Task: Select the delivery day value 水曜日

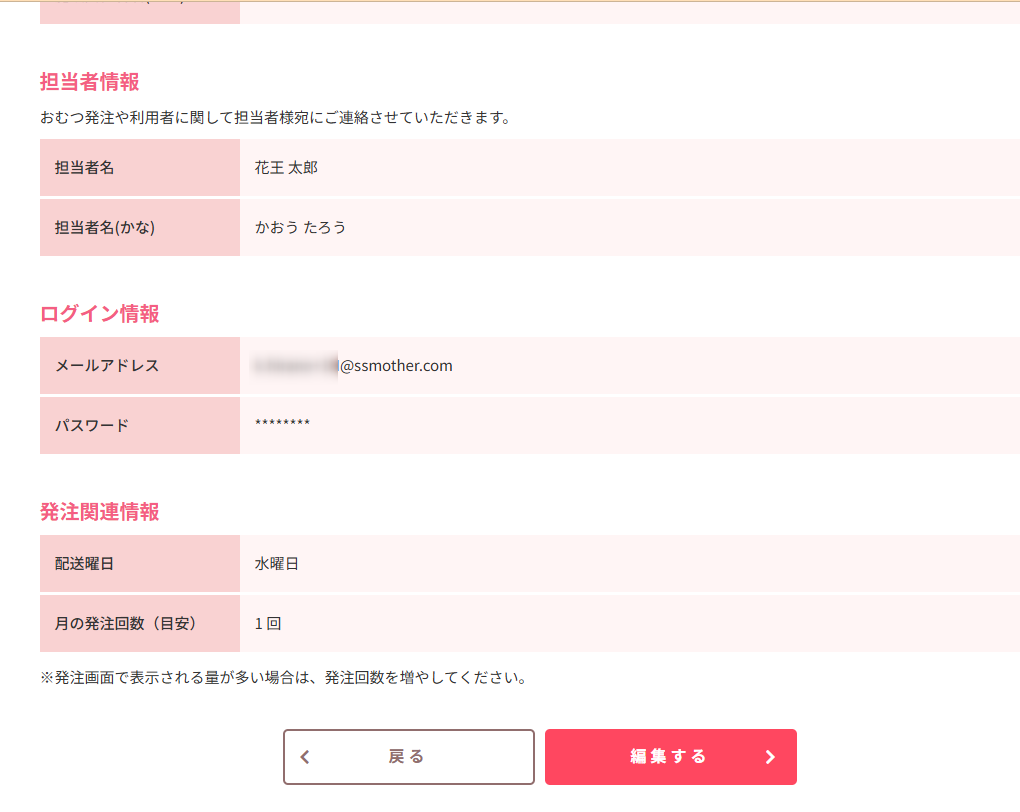Action: tap(276, 564)
